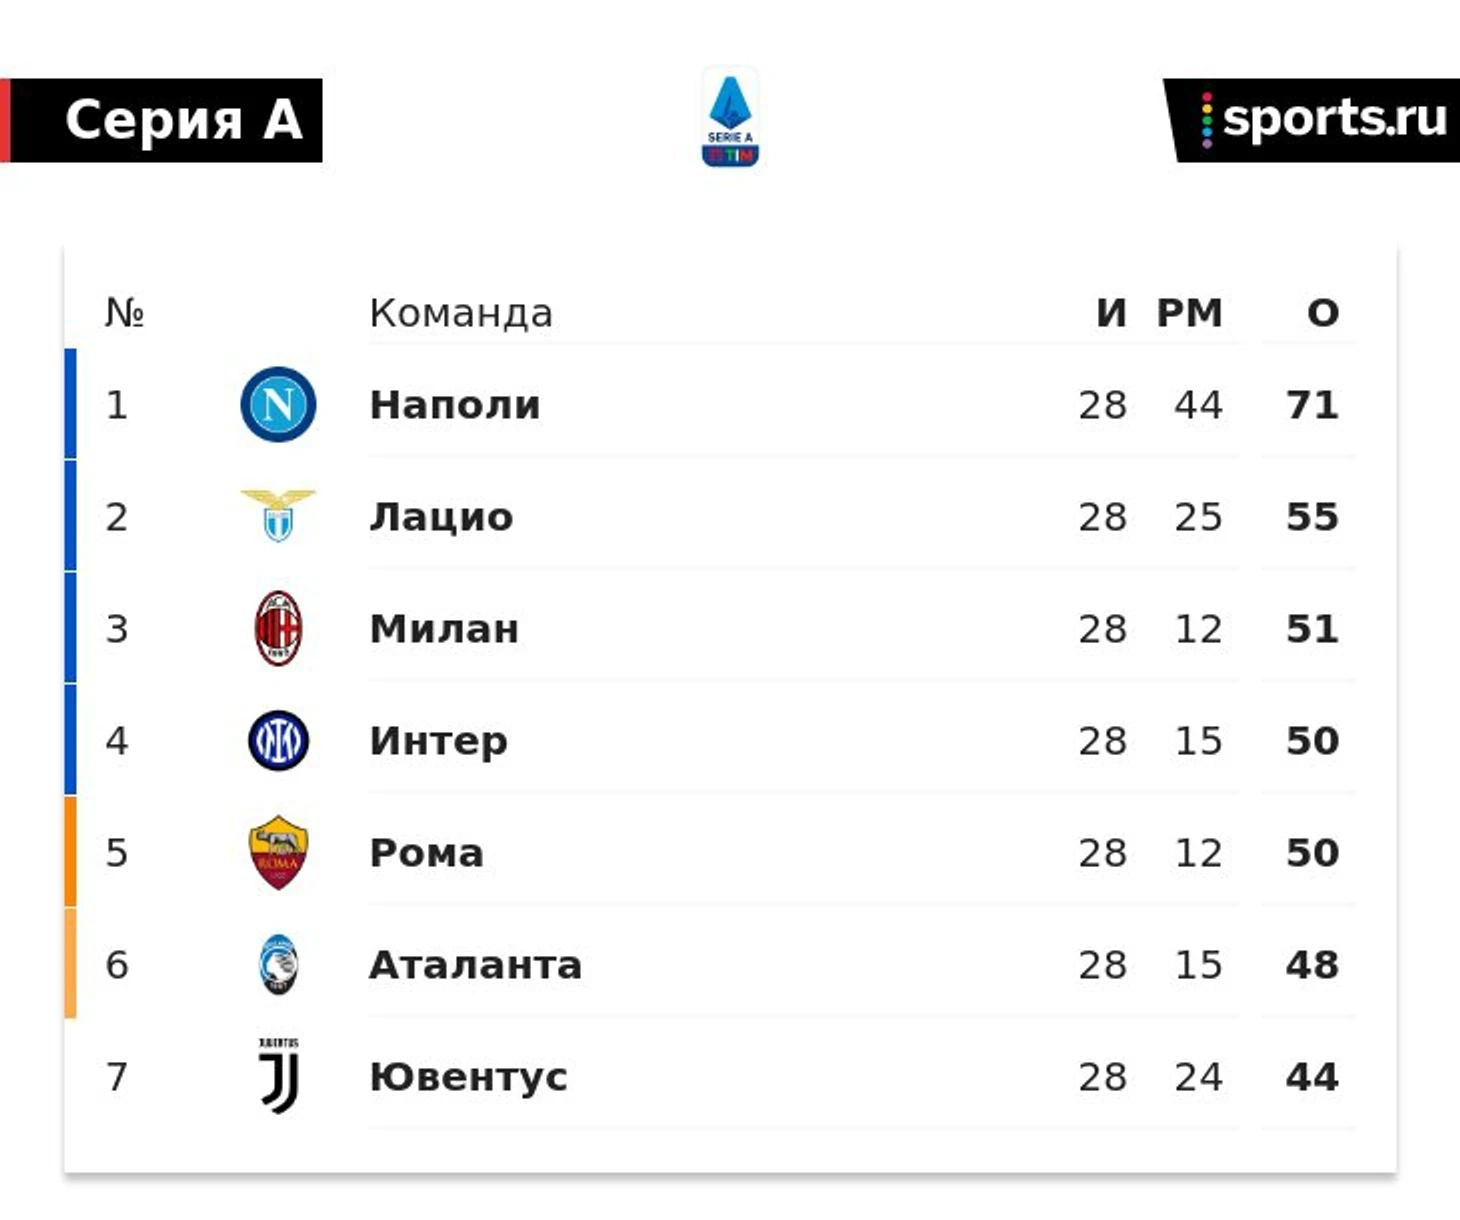This screenshot has width=1460, height=1220.
Task: Click the № position column header
Action: (125, 313)
